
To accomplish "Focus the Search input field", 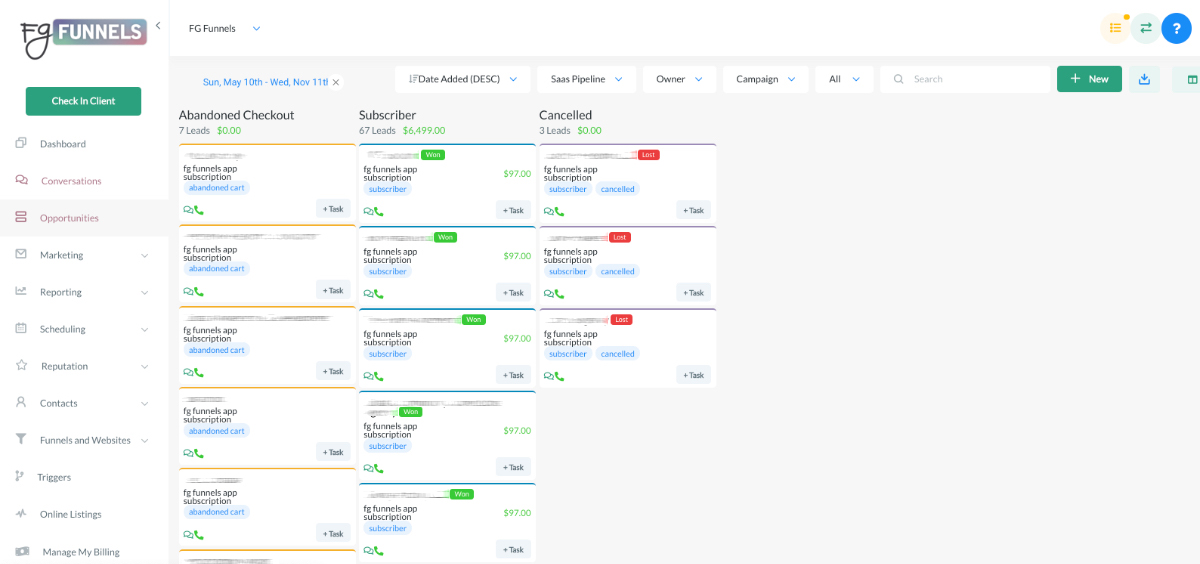I will 965,79.
